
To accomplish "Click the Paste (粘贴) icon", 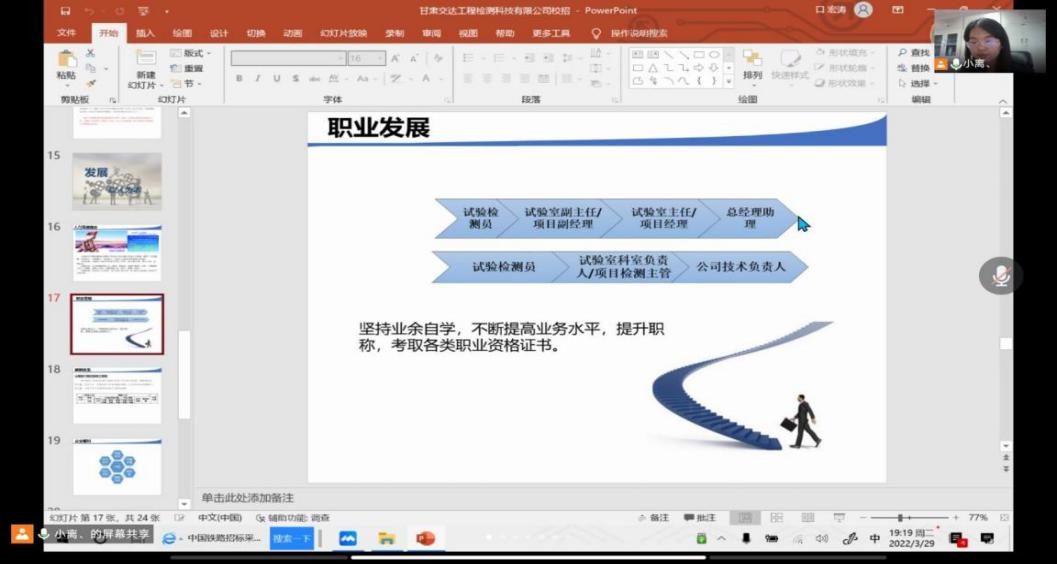I will [66, 59].
